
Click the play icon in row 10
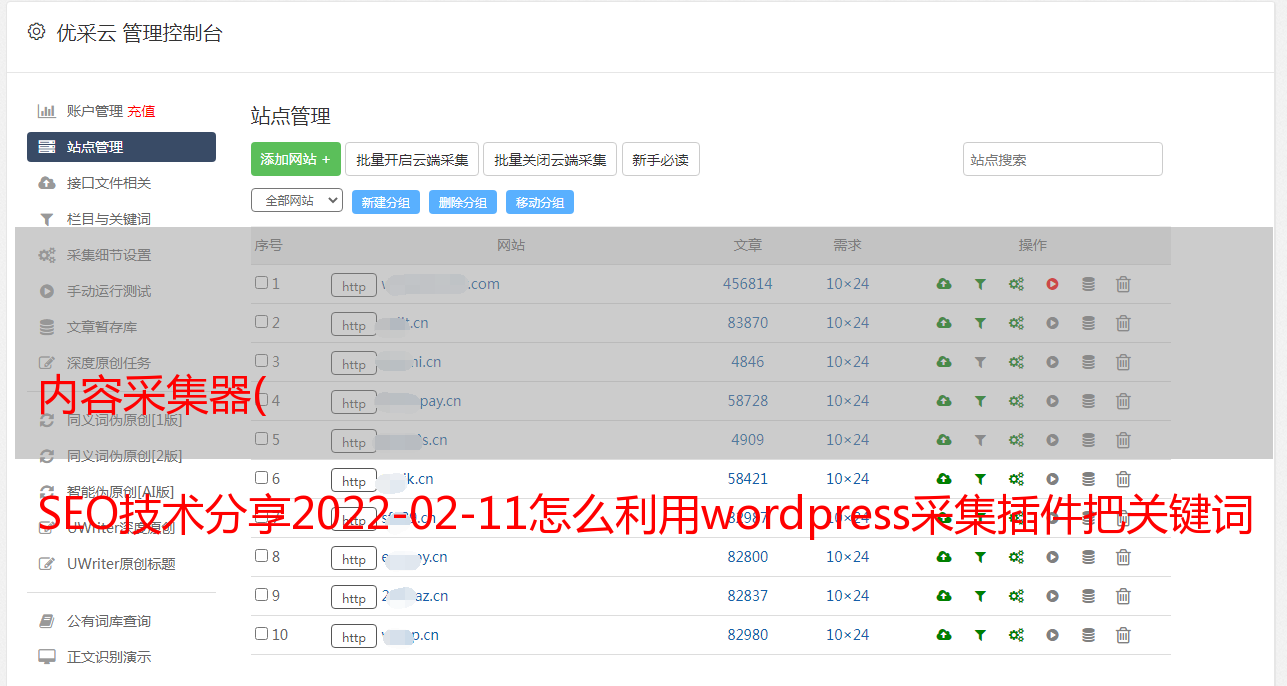pos(1052,635)
